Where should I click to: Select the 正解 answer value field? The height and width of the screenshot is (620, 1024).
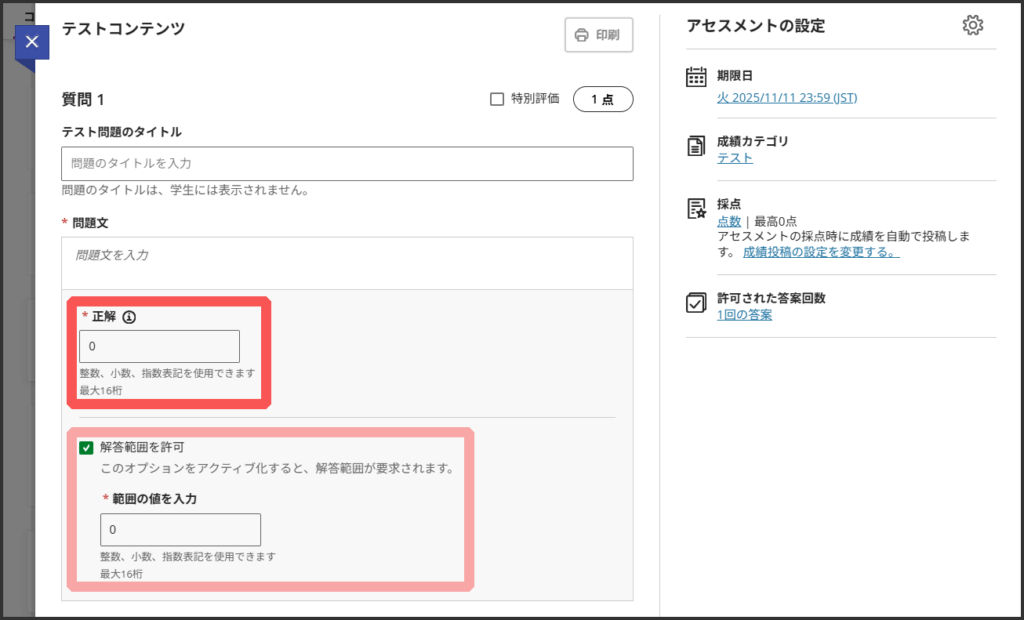tap(160, 346)
